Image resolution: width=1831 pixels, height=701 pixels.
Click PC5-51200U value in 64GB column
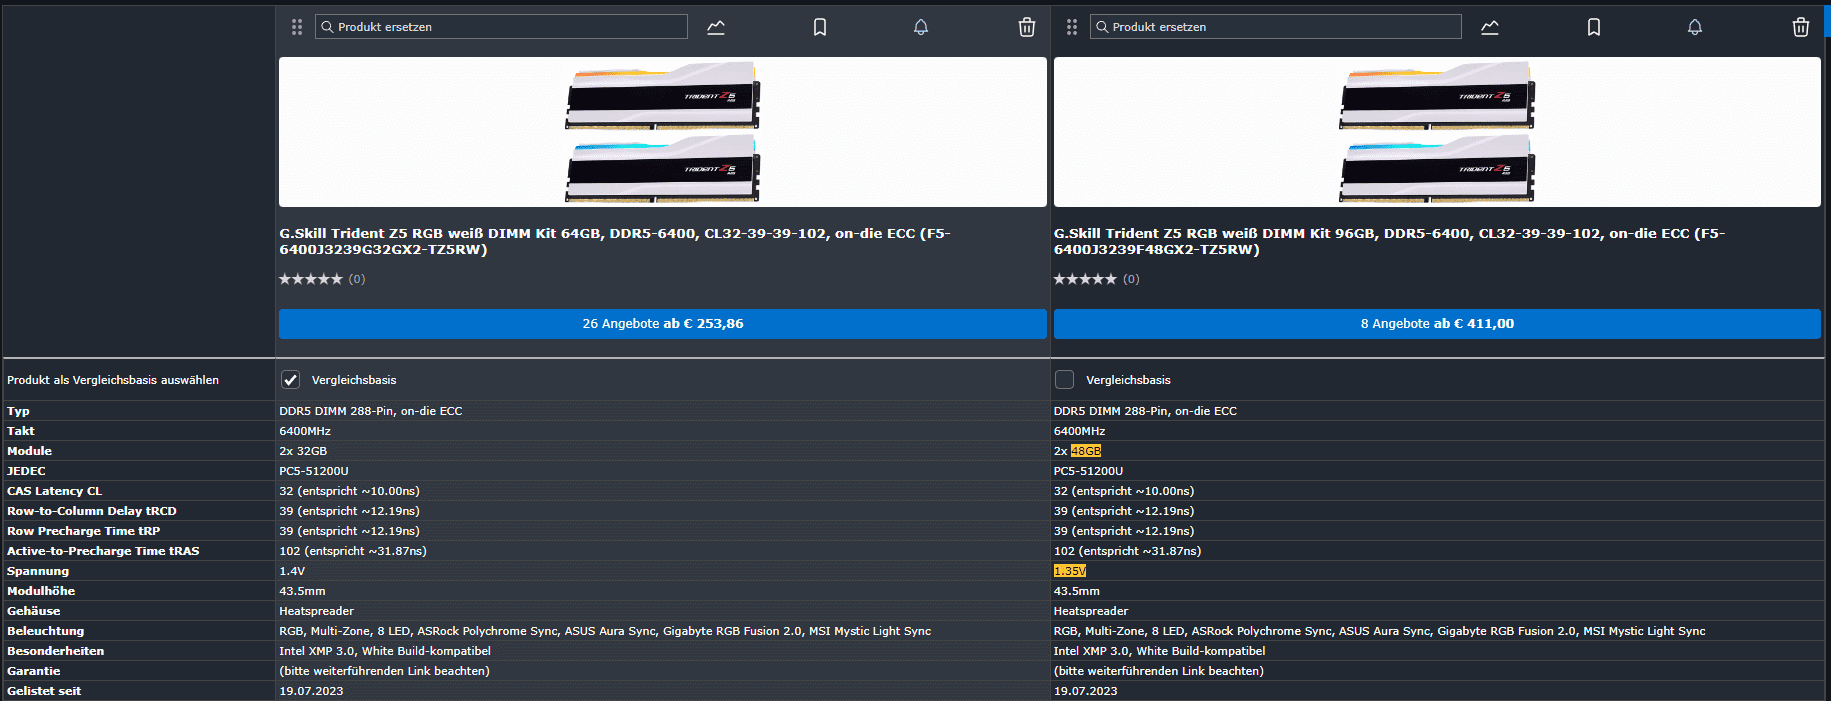(x=314, y=471)
